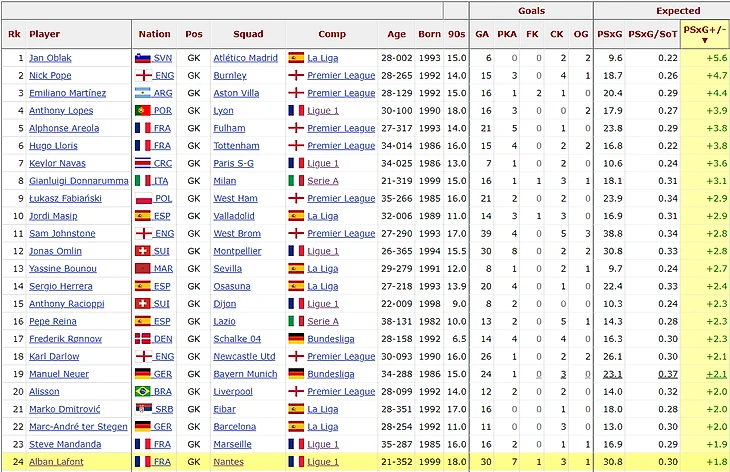This screenshot has height=472, width=730.
Task: Click the Brazil flag in Alisson's row
Action: point(143,391)
